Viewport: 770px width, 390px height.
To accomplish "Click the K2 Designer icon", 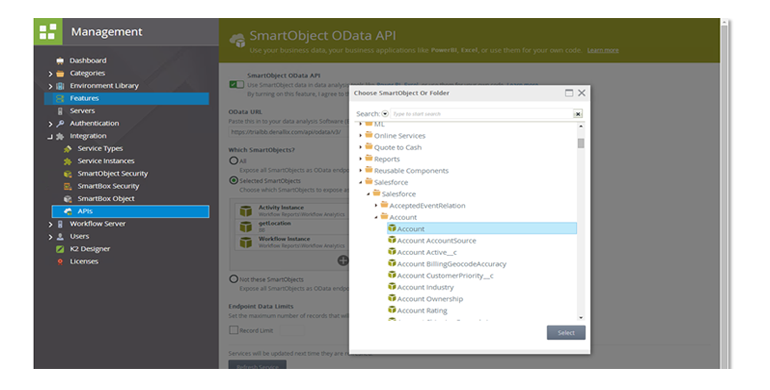I will pos(60,249).
